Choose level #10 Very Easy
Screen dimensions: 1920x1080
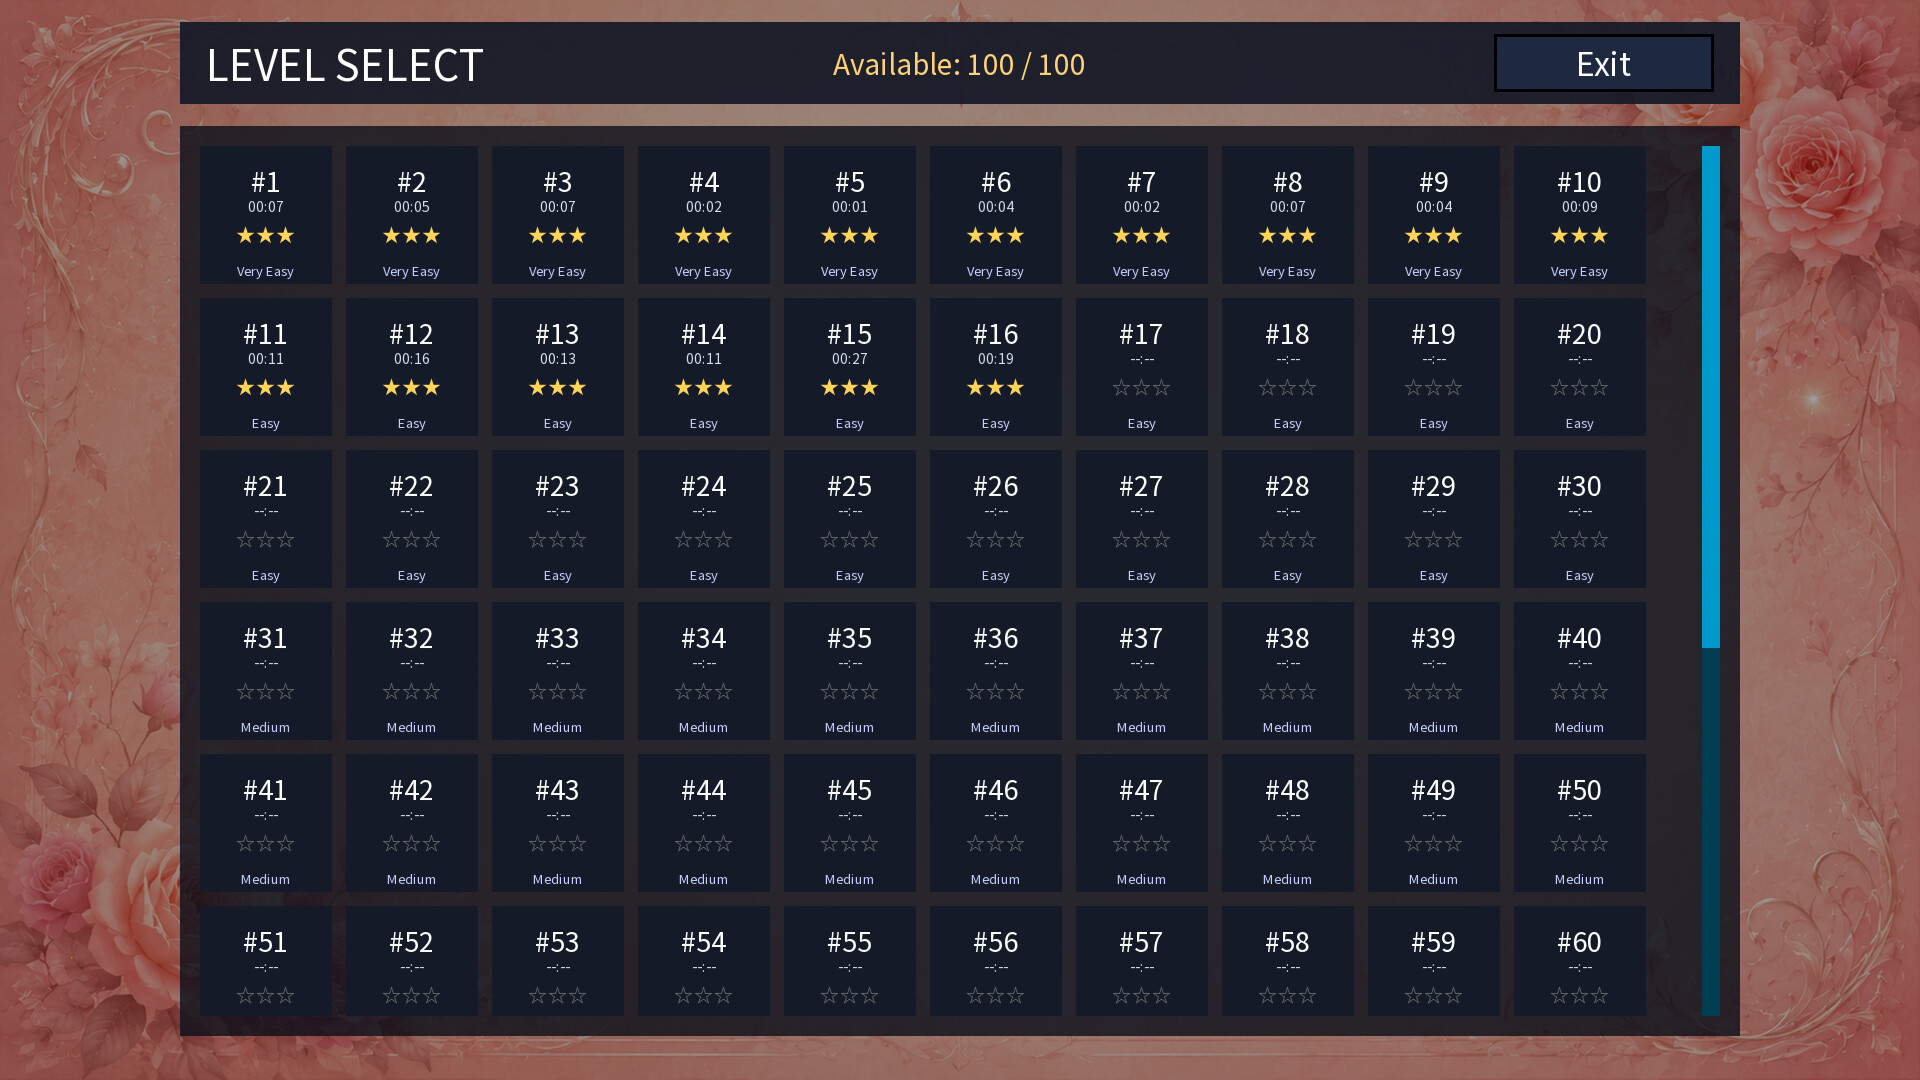tap(1580, 215)
